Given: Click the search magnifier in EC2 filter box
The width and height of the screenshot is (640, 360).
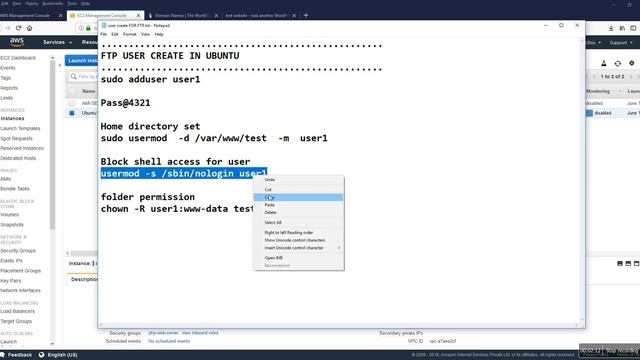Looking at the screenshot, I should pos(73,76).
